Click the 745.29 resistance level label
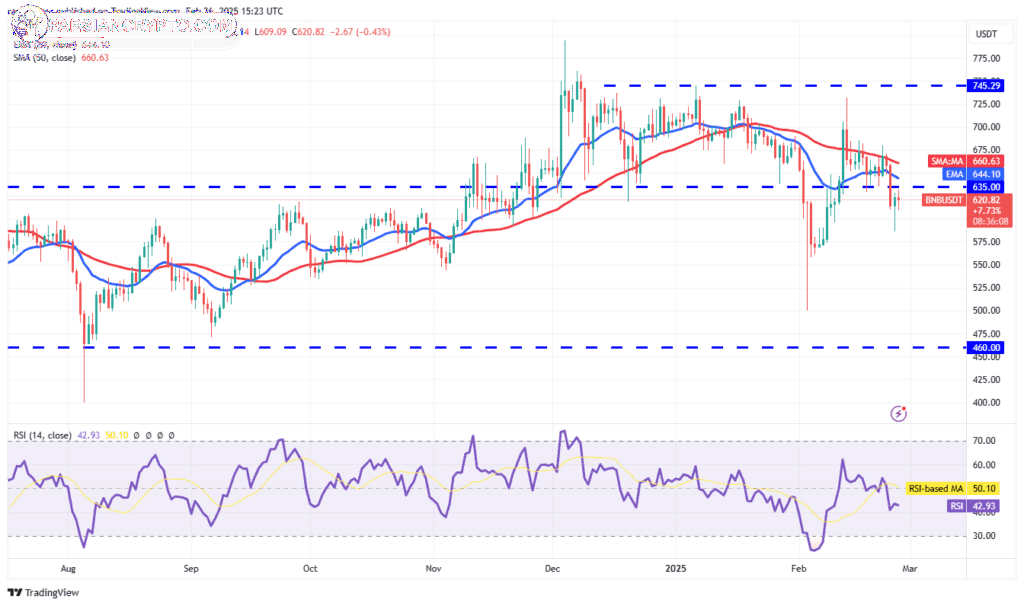Viewport: 1024px width, 606px height. click(x=985, y=86)
